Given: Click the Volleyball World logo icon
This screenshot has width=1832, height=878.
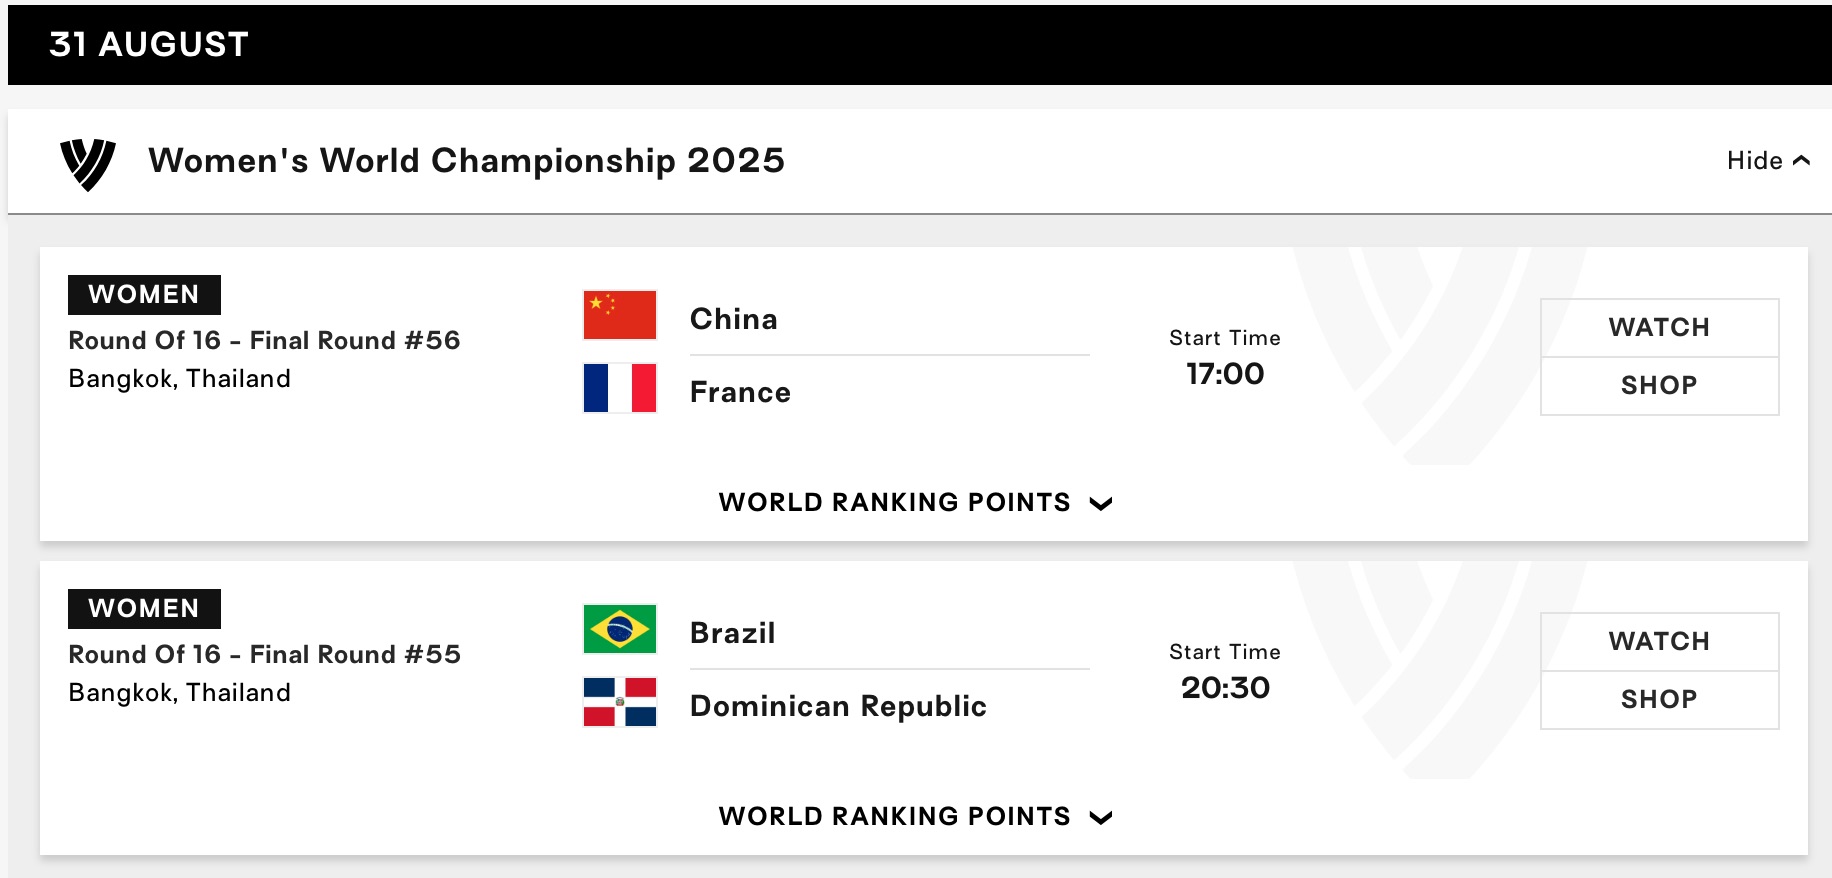Looking at the screenshot, I should tap(88, 163).
